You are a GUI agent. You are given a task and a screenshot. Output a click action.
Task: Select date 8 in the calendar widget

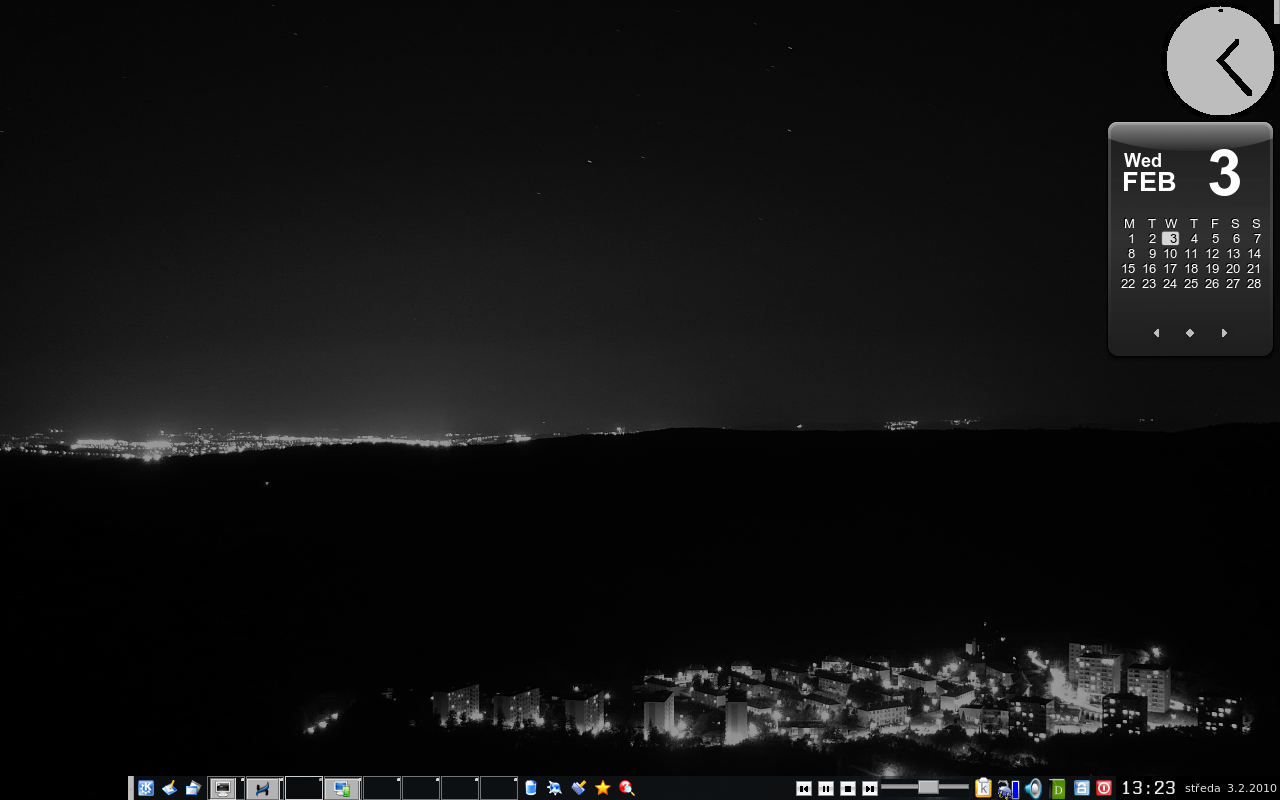pyautogui.click(x=1131, y=254)
